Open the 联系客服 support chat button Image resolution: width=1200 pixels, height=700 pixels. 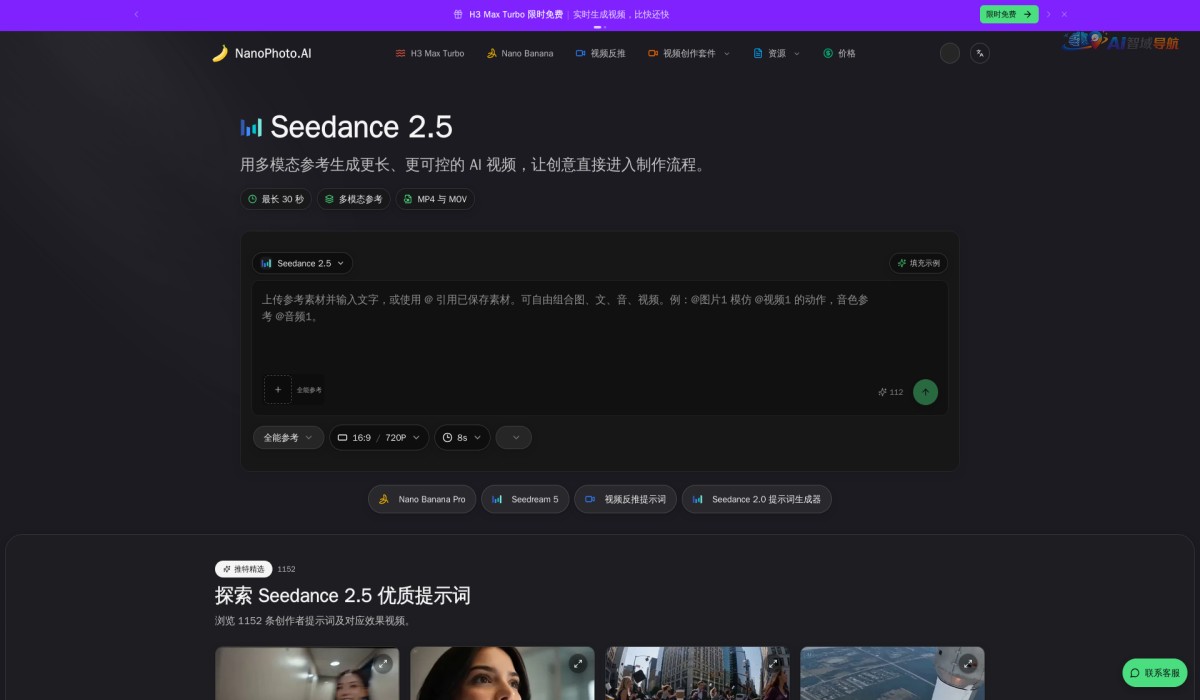click(1154, 673)
